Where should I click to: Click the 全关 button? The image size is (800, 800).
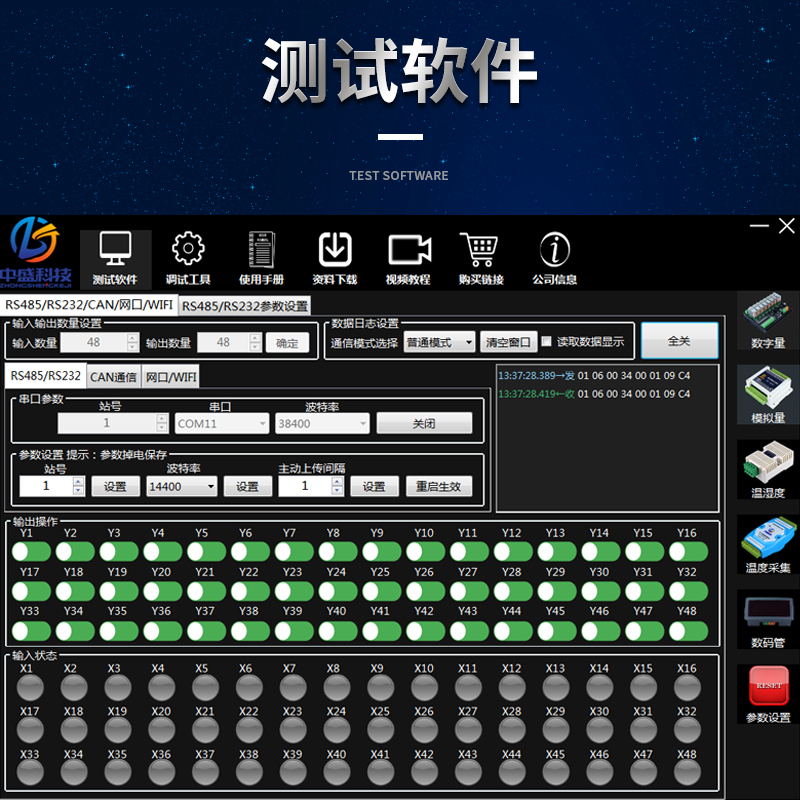(x=679, y=340)
